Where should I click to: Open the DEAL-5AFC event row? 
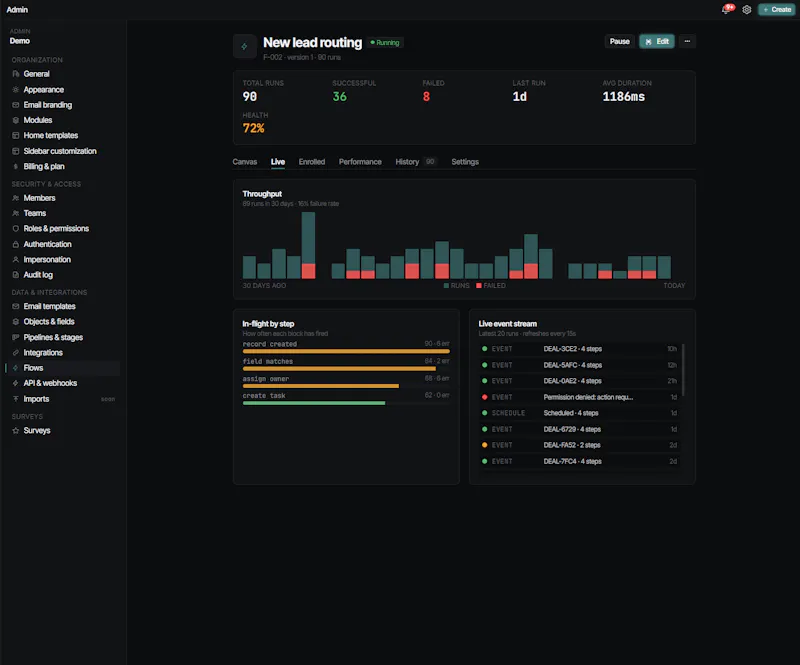pyautogui.click(x=579, y=365)
